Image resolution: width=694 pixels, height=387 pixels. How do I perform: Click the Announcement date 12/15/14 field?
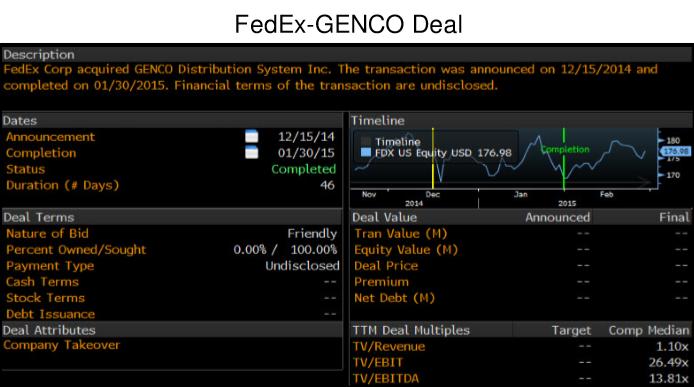click(x=306, y=136)
